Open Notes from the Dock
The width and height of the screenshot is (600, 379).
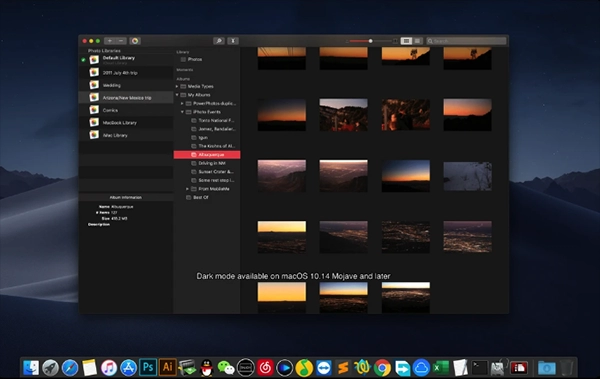(x=90, y=368)
